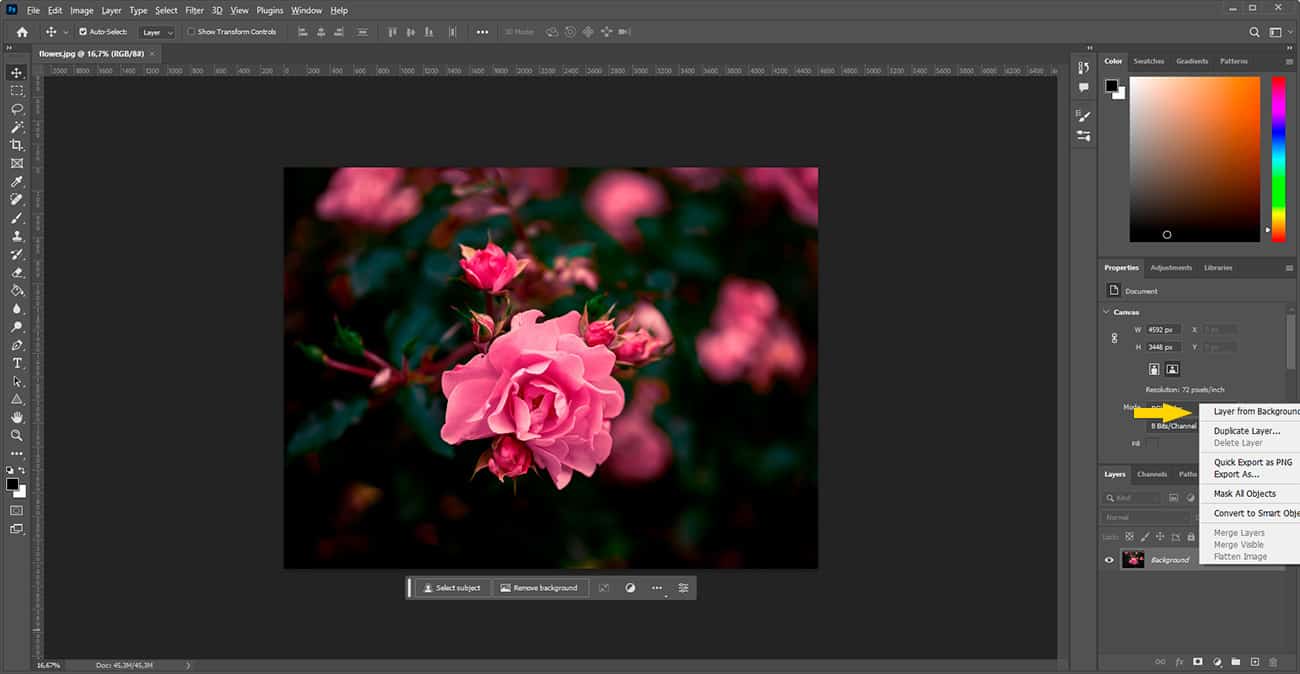Viewport: 1300px width, 674px height.
Task: Select the Zoom tool in toolbar
Action: pyautogui.click(x=17, y=435)
